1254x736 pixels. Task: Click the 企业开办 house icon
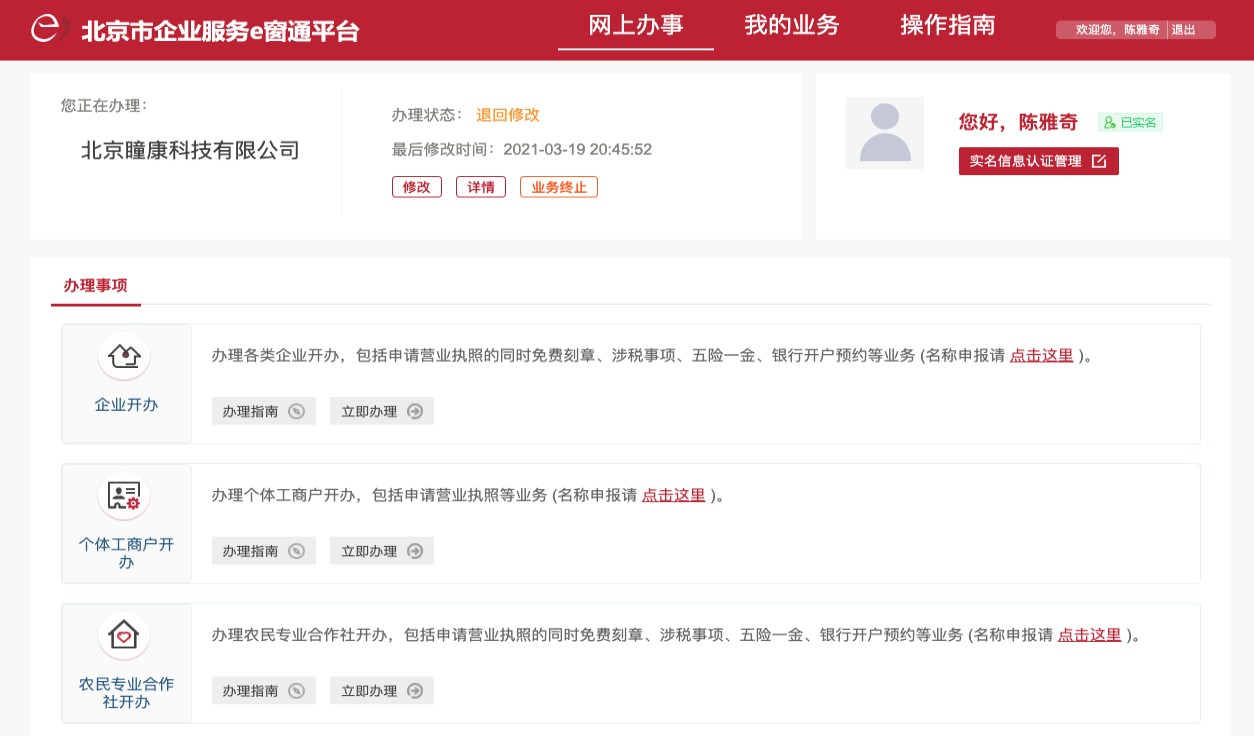coord(124,356)
